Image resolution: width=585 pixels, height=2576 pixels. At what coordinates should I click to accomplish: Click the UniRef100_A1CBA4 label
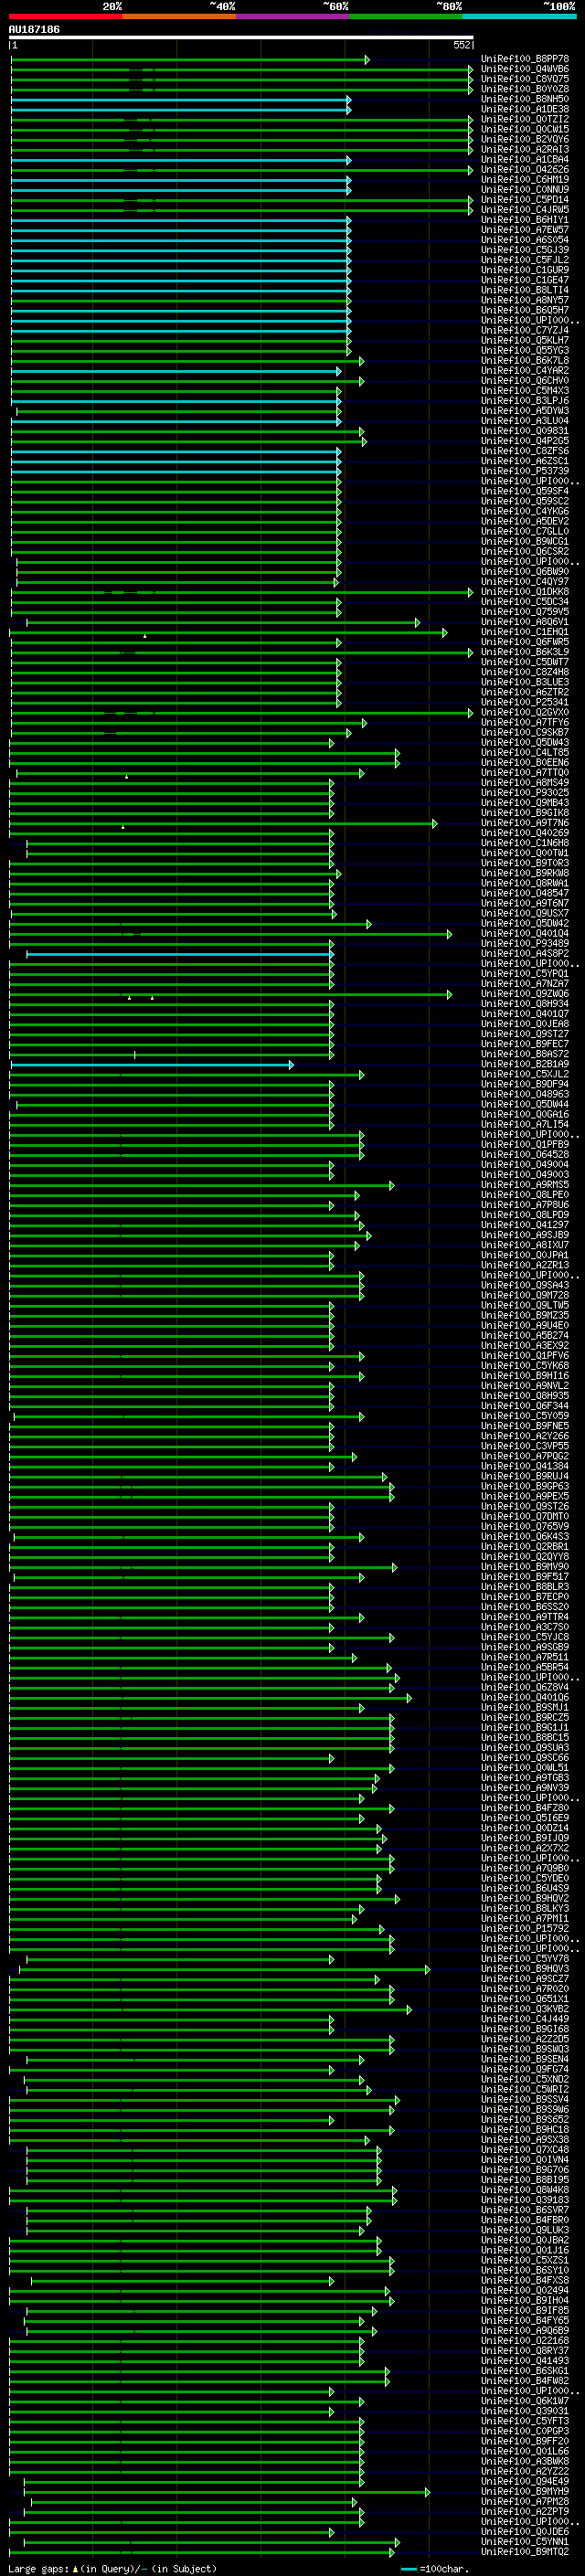point(525,160)
